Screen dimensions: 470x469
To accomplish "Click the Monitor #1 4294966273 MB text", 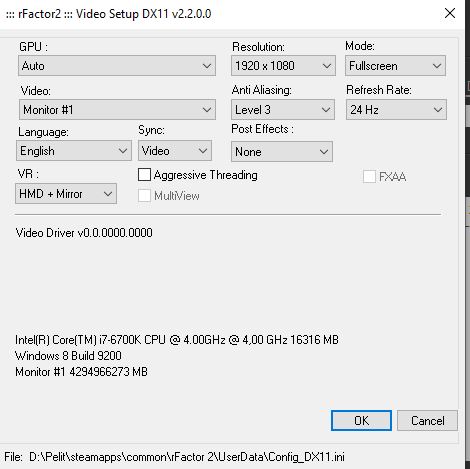I will tap(81, 372).
